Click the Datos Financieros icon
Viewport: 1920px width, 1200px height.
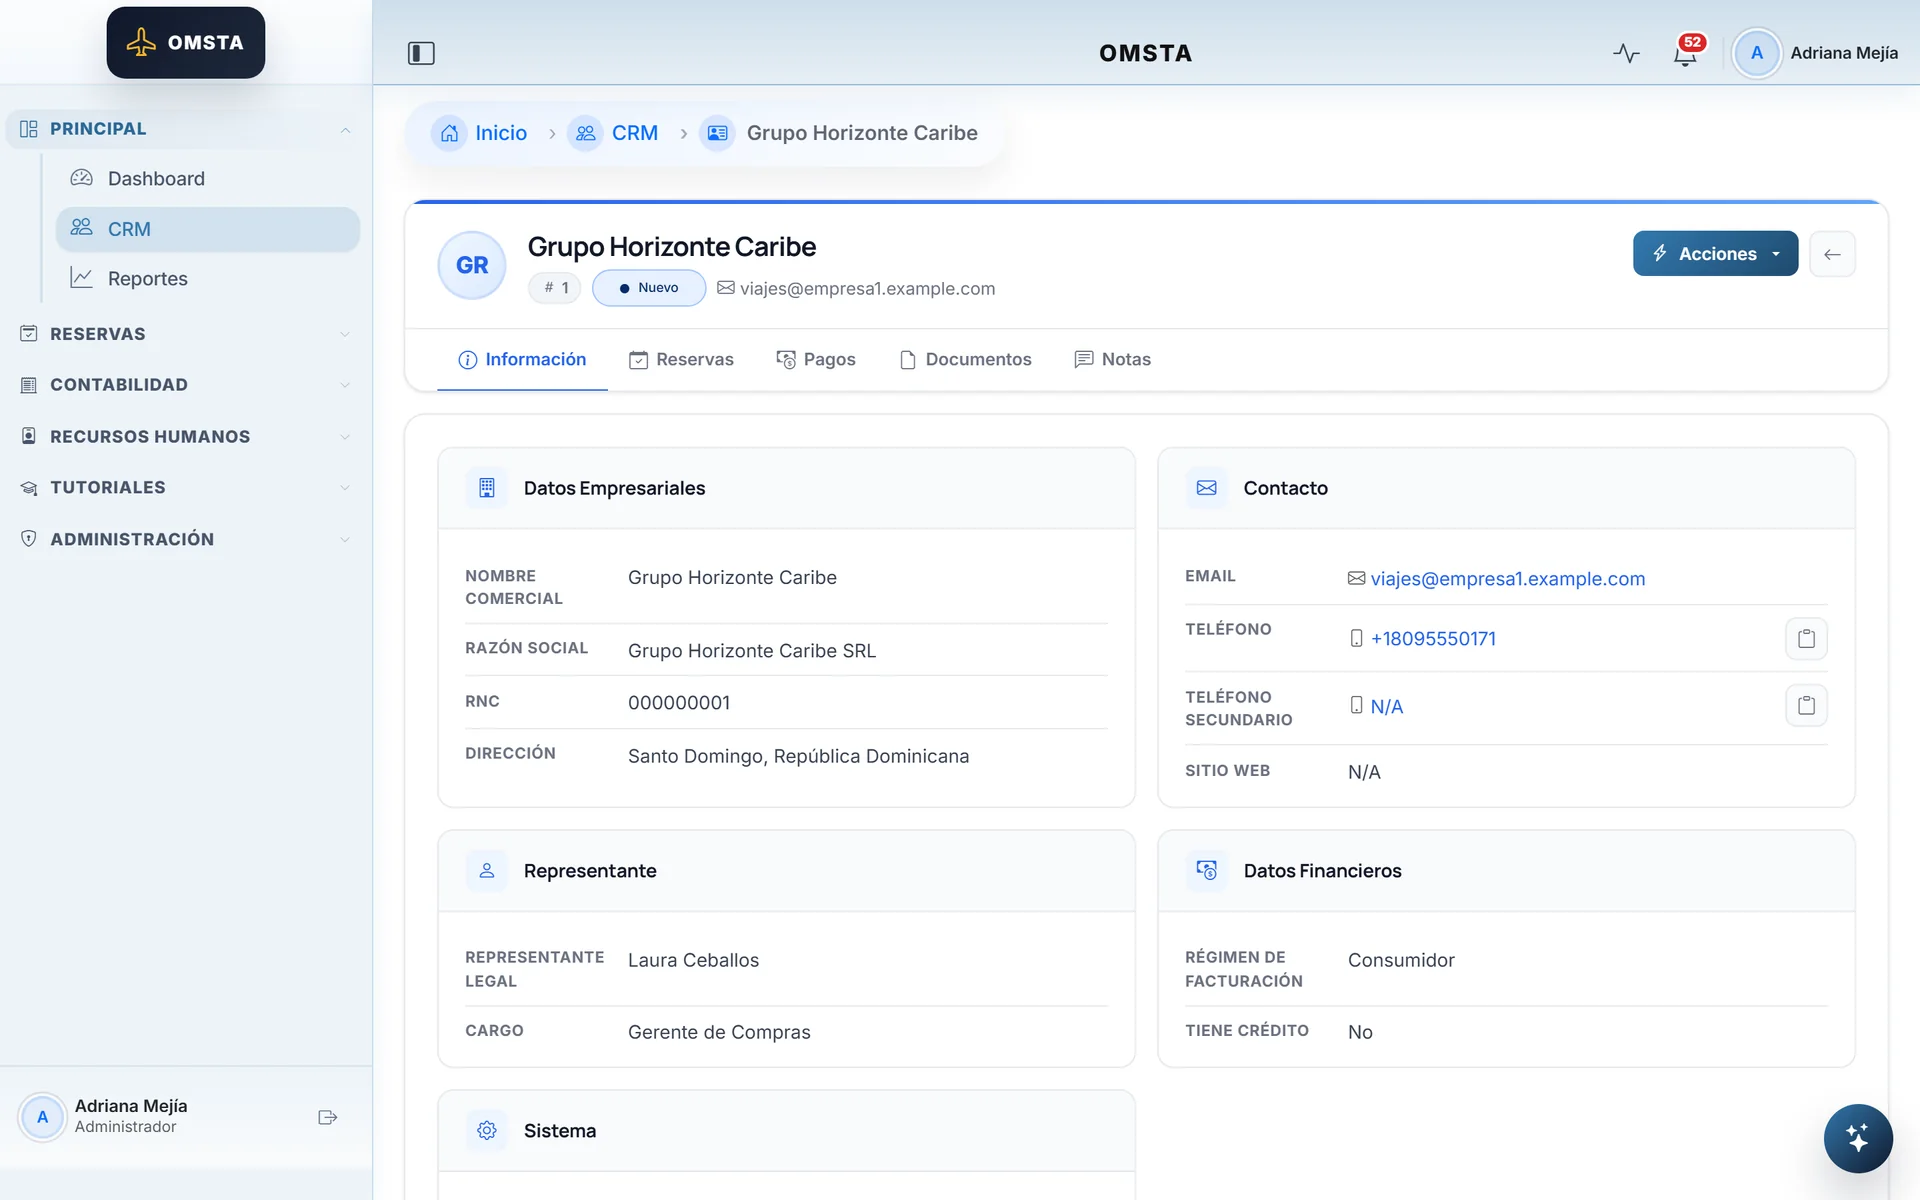click(x=1207, y=871)
